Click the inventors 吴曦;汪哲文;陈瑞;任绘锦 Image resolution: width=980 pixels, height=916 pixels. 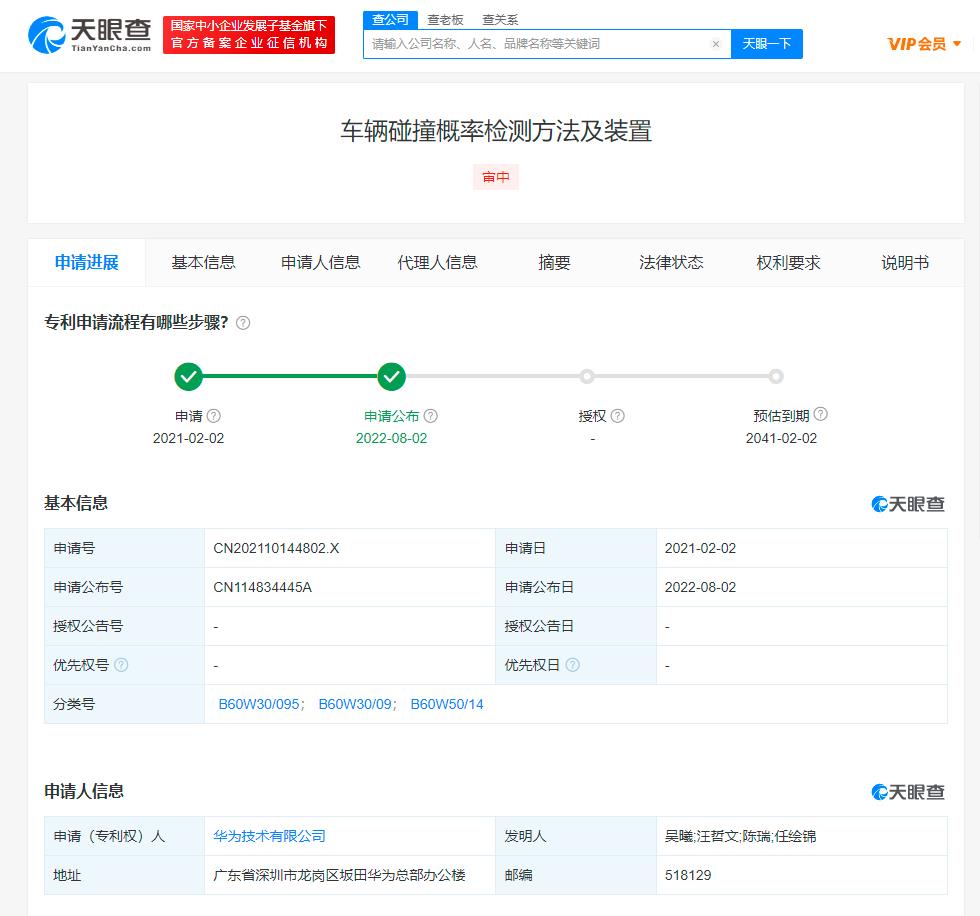click(740, 836)
